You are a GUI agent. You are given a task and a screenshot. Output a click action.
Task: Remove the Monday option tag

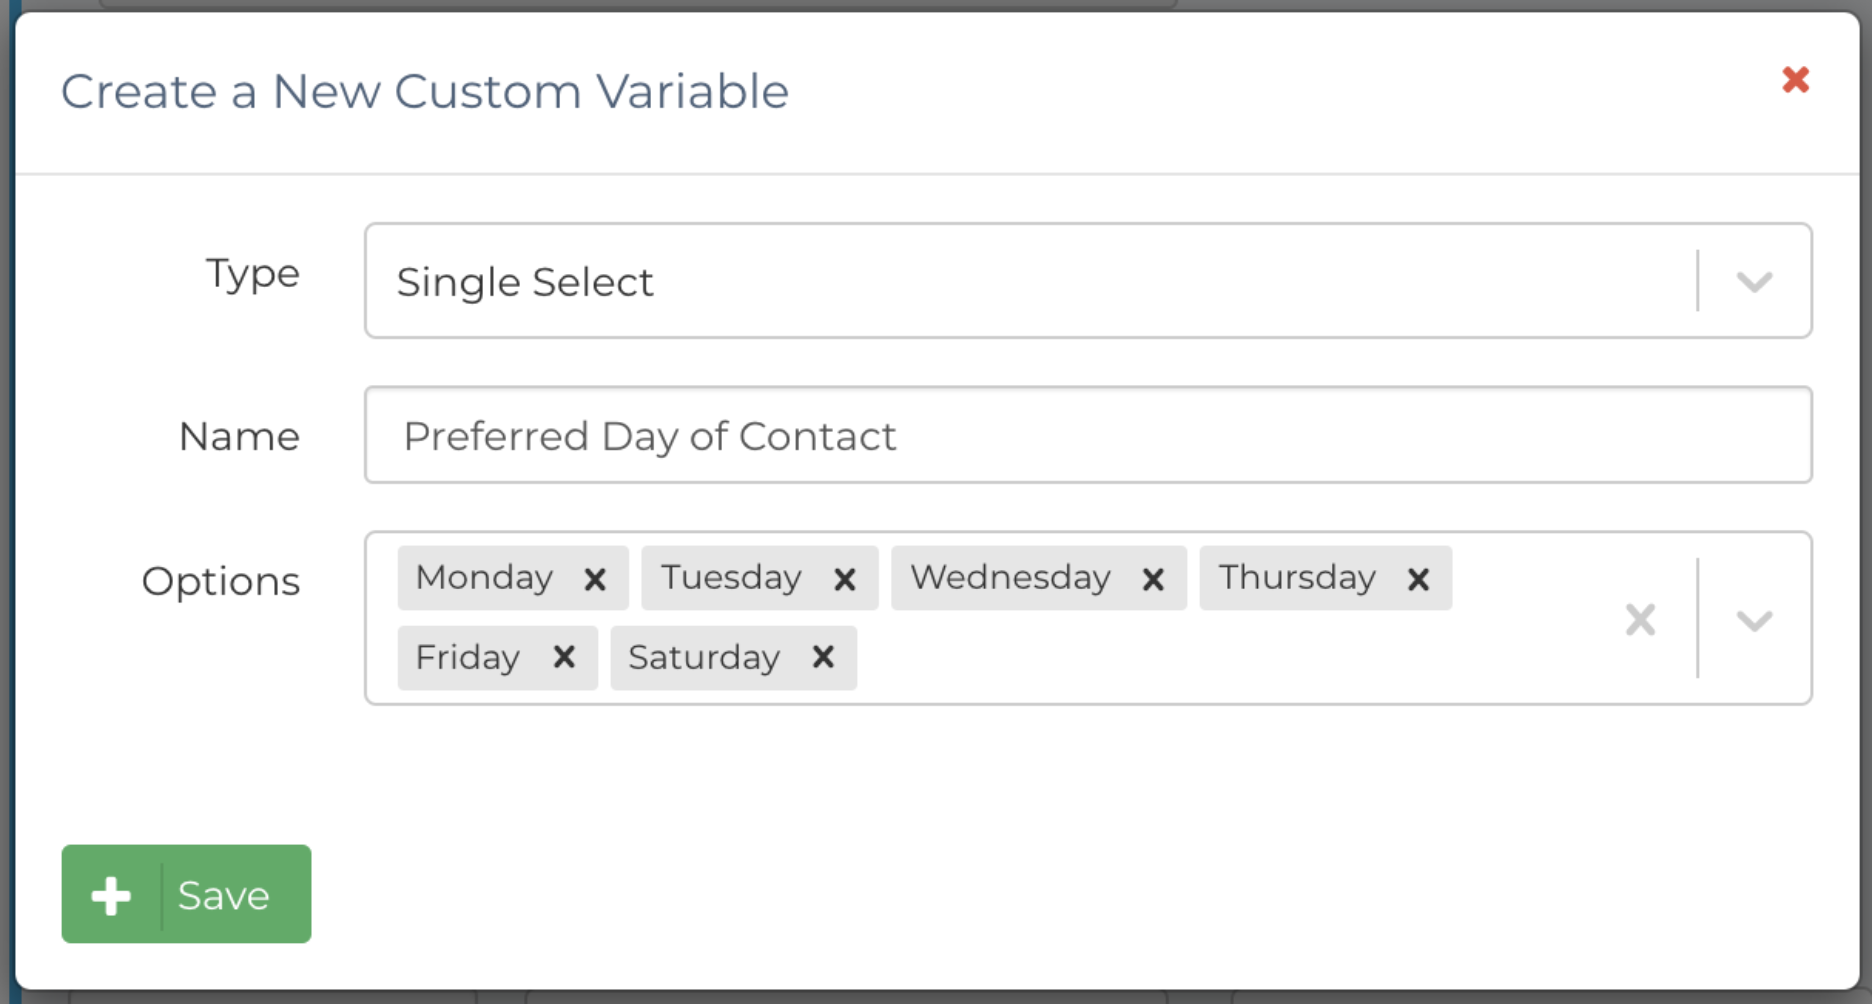tap(595, 579)
